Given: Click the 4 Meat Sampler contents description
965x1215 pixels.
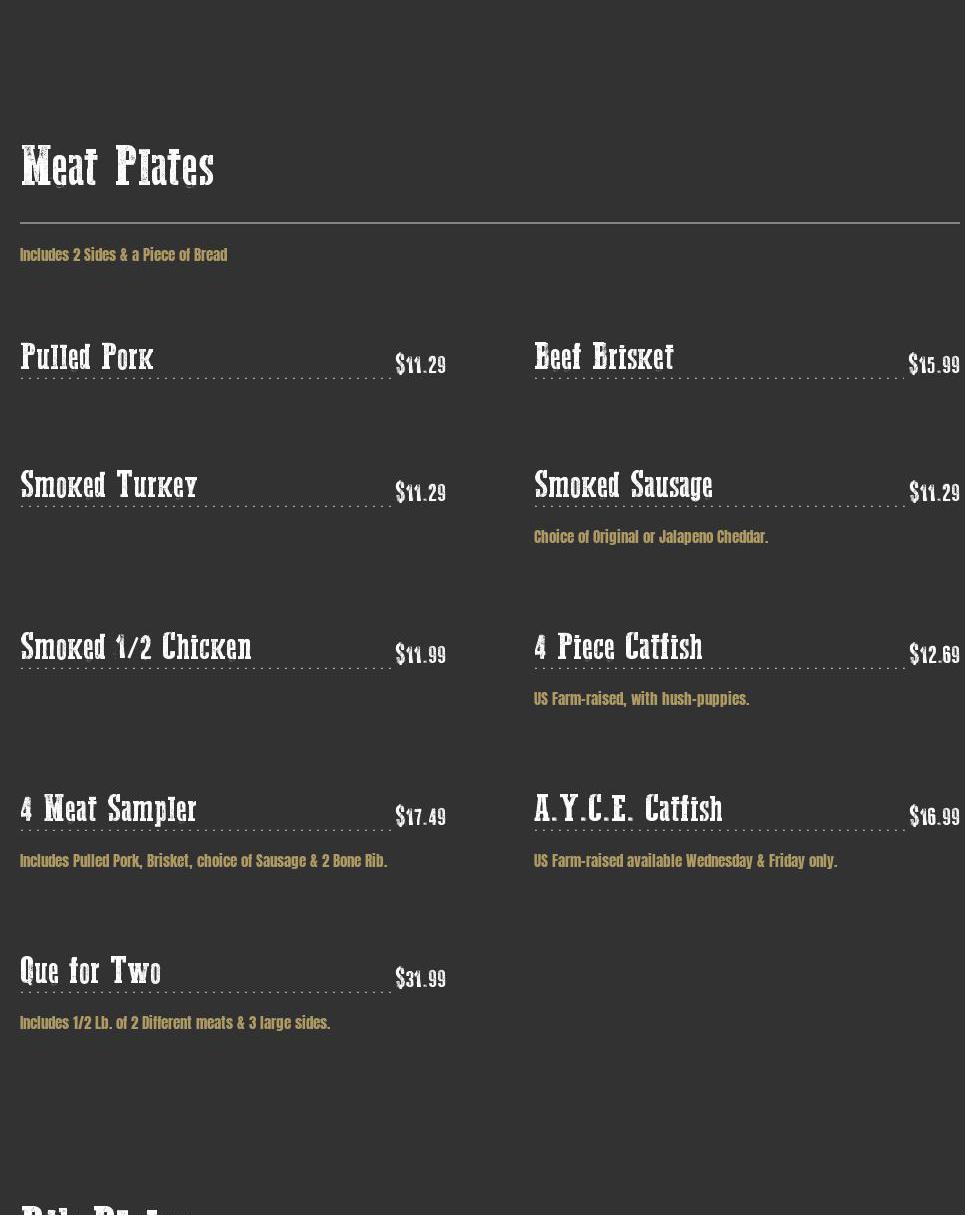Looking at the screenshot, I should [203, 861].
